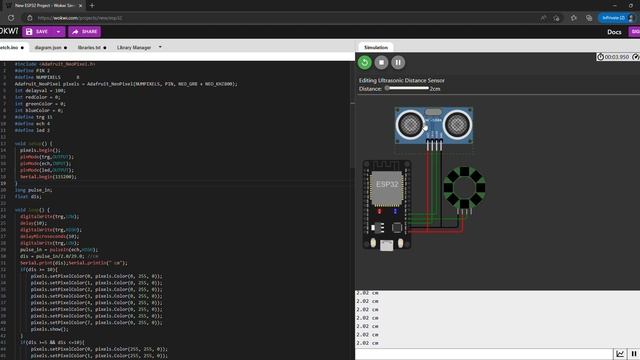
Task: Adjust the ultrasonic Distance slider
Action: click(x=407, y=88)
